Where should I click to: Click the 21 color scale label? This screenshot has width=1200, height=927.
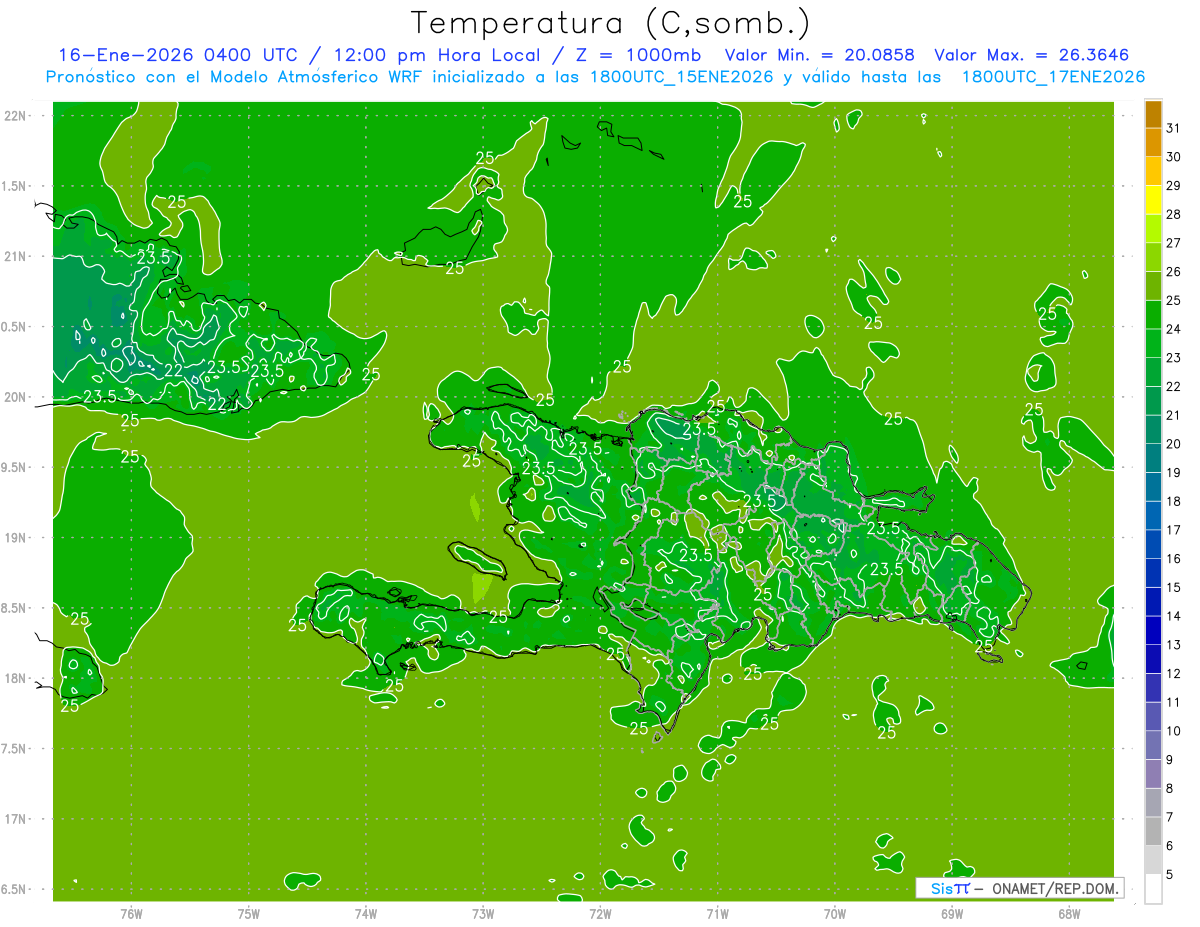(1173, 415)
